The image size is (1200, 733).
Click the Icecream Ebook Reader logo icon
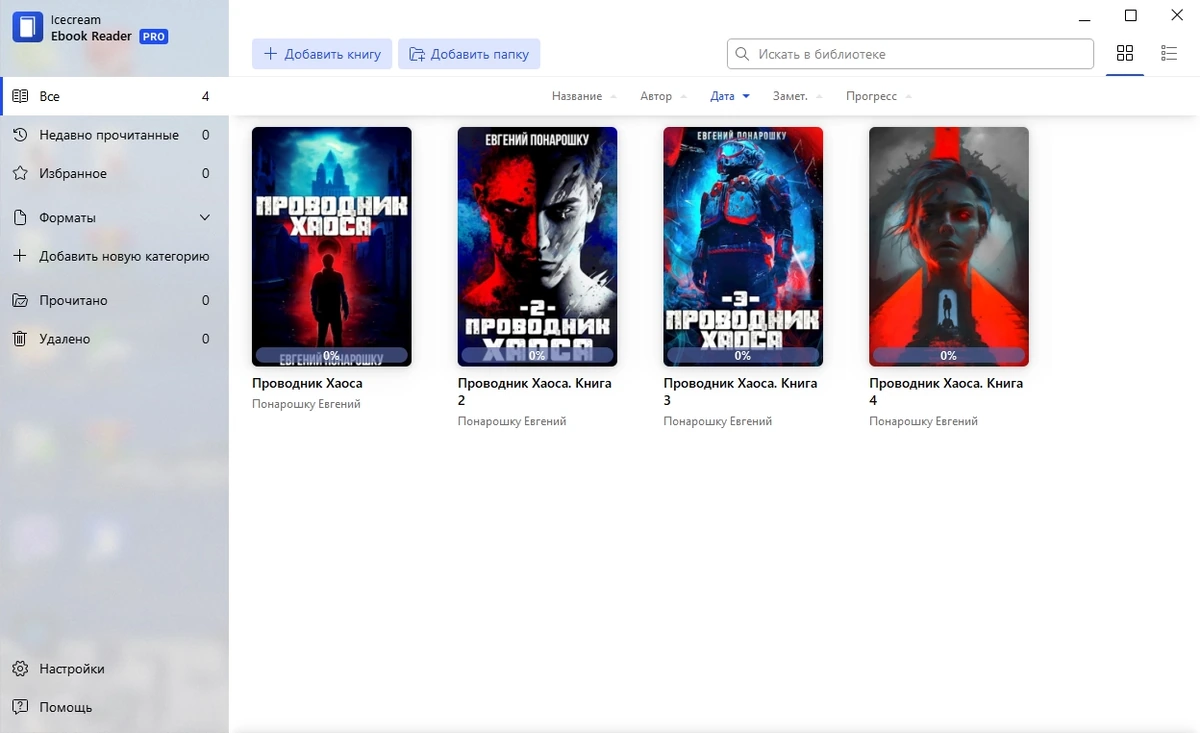click(27, 28)
